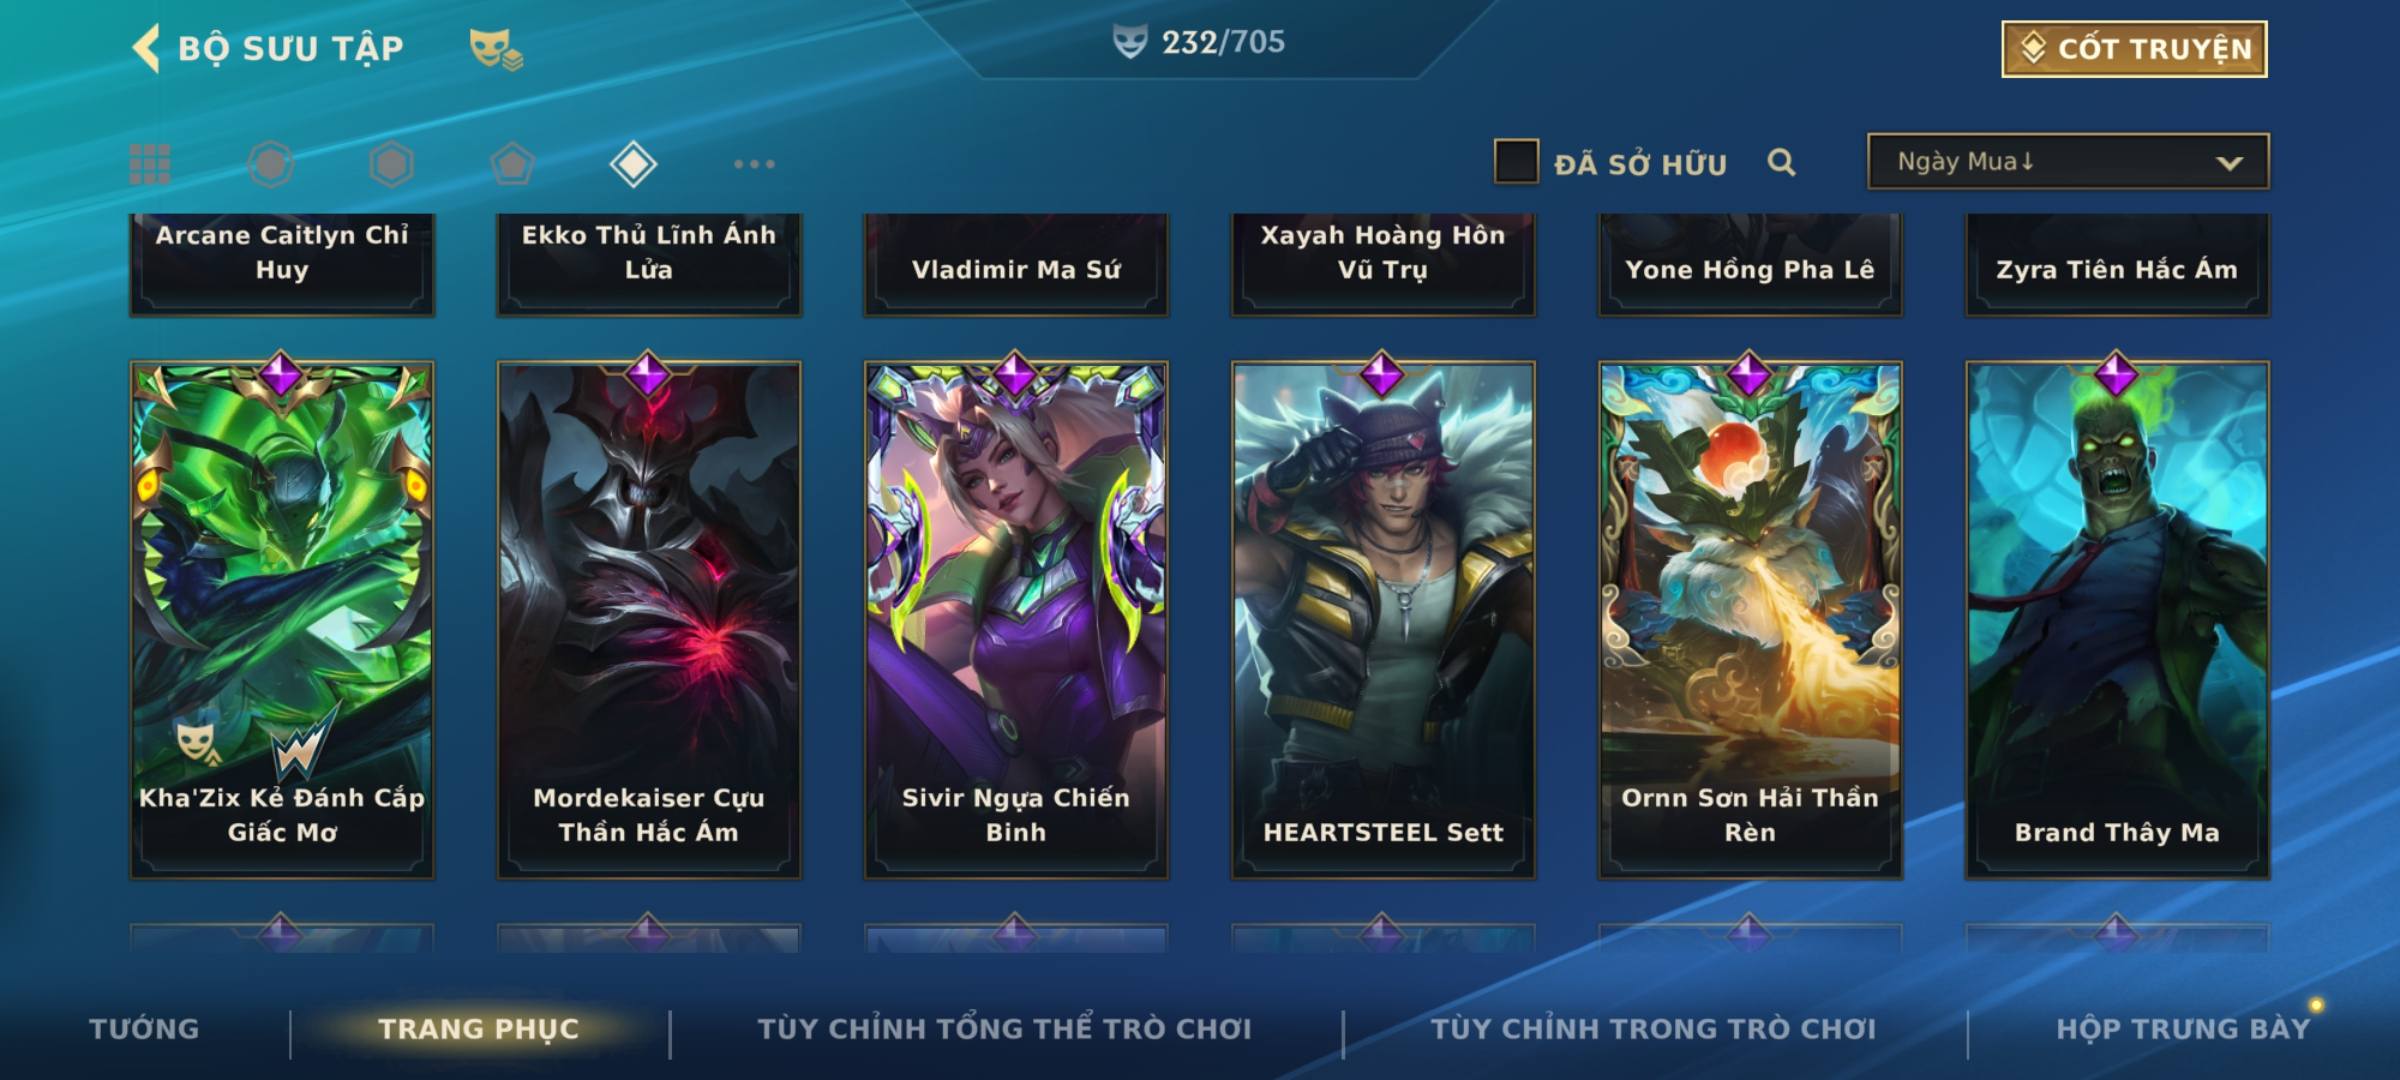2400x1080 pixels.
Task: Open the golden mask coins icon
Action: (x=496, y=49)
